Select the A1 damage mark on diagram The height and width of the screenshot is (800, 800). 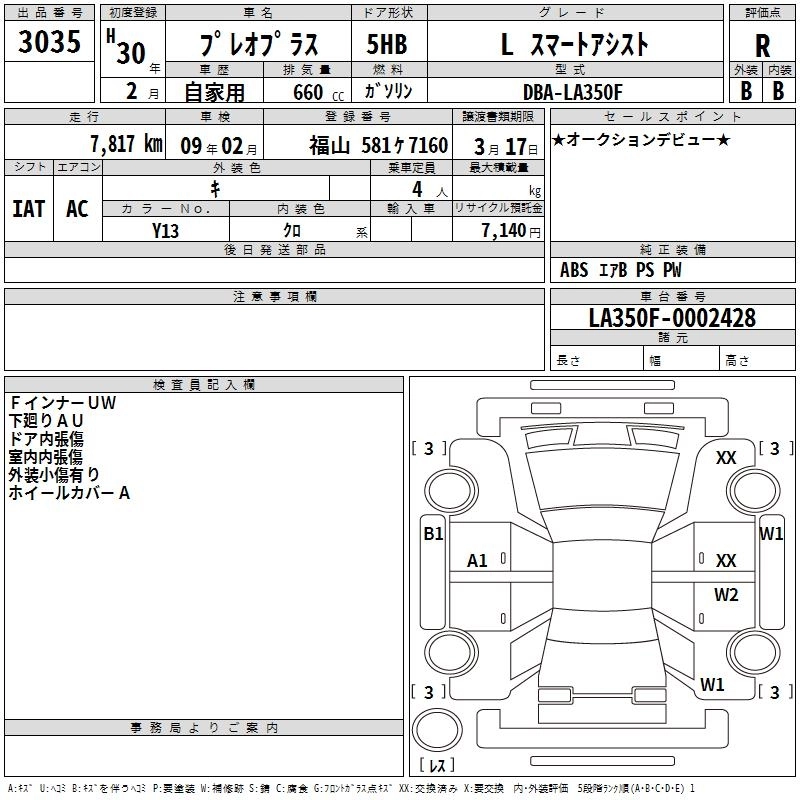(478, 561)
